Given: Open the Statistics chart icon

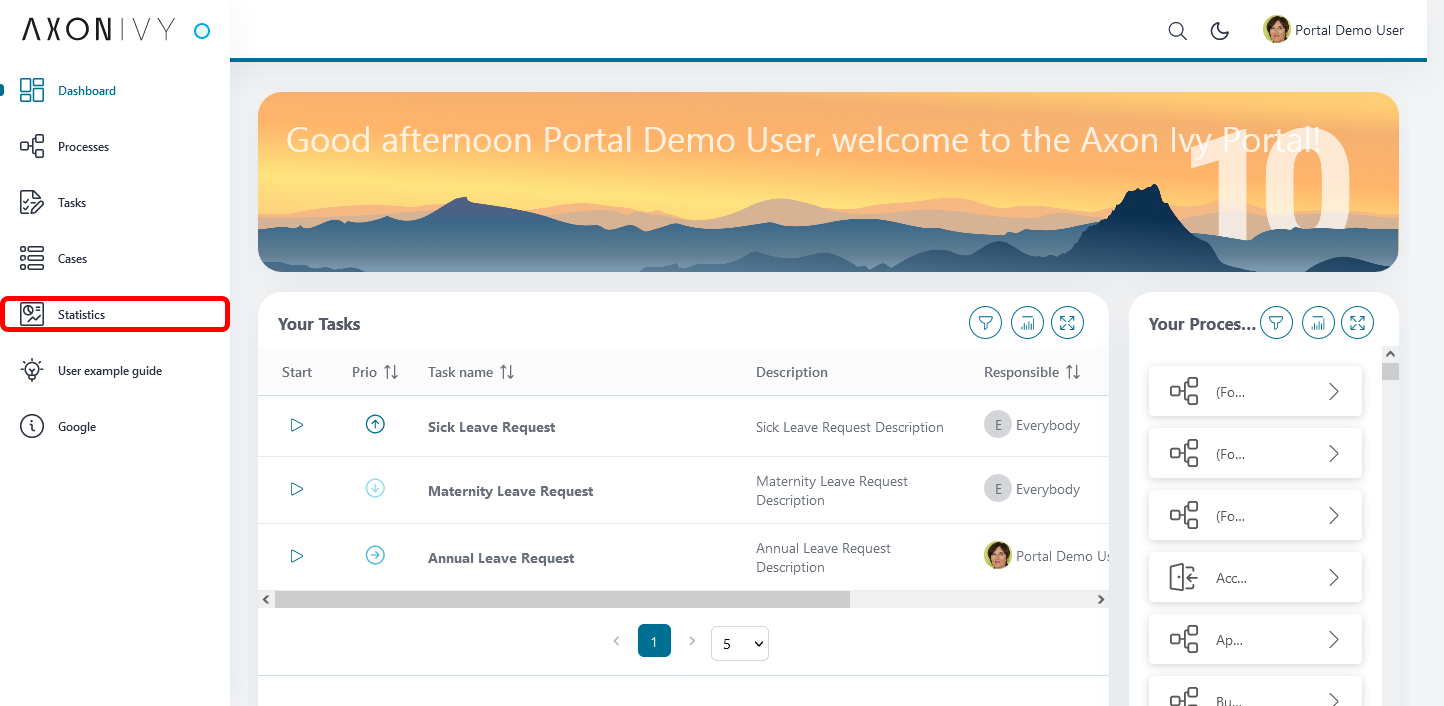Looking at the screenshot, I should pyautogui.click(x=32, y=314).
